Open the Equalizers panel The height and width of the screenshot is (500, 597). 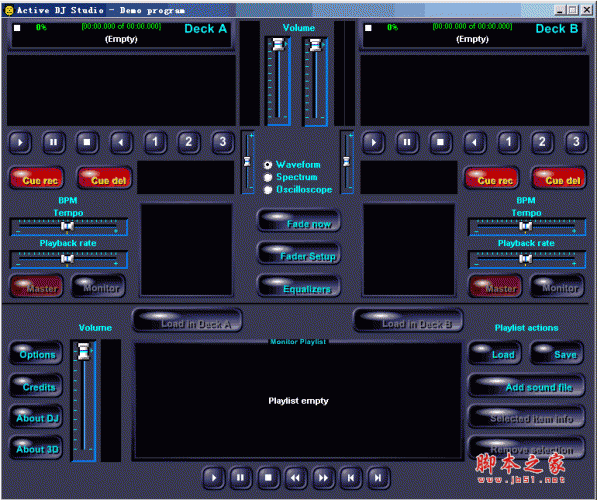point(299,286)
